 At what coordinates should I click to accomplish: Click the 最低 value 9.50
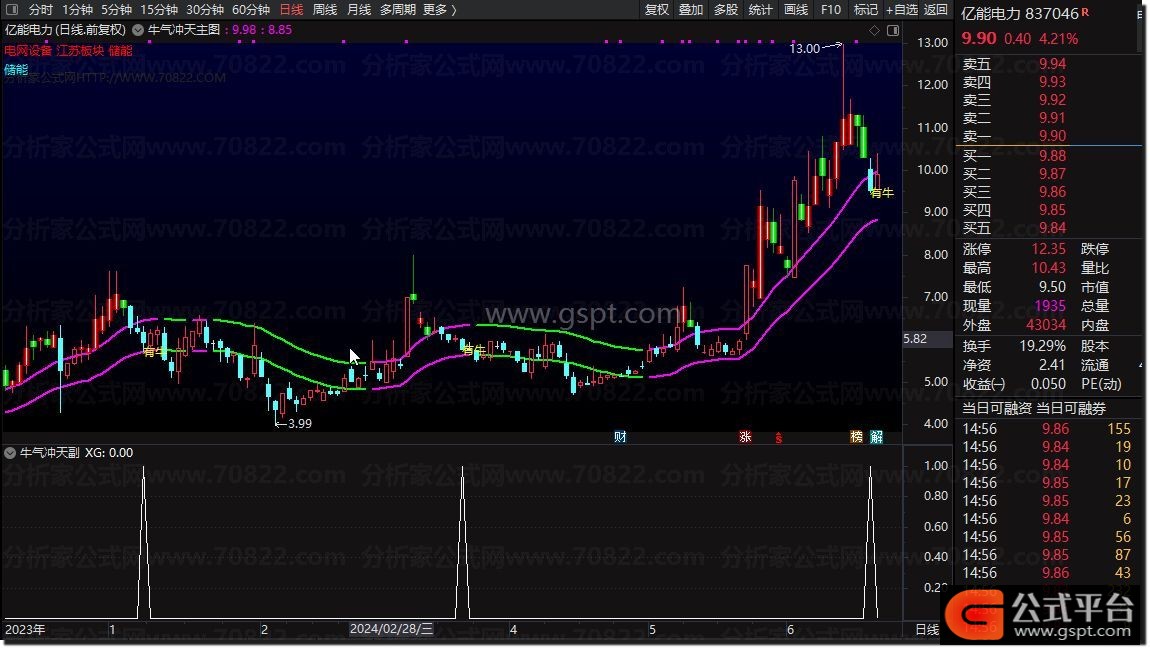(1052, 287)
